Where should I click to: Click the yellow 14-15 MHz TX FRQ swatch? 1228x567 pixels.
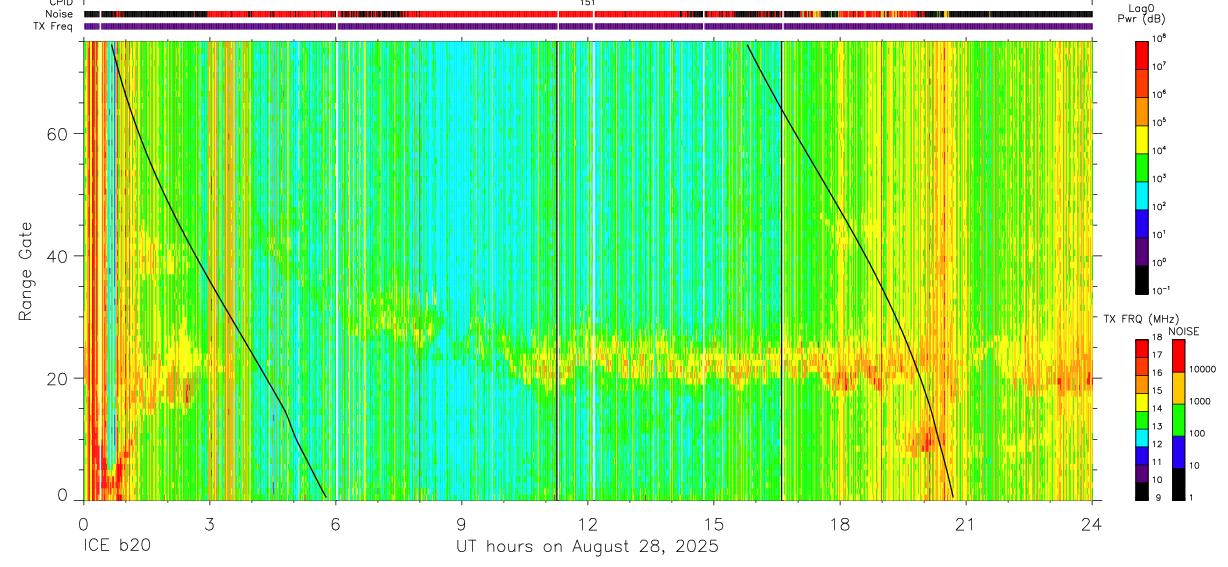pos(1142,402)
